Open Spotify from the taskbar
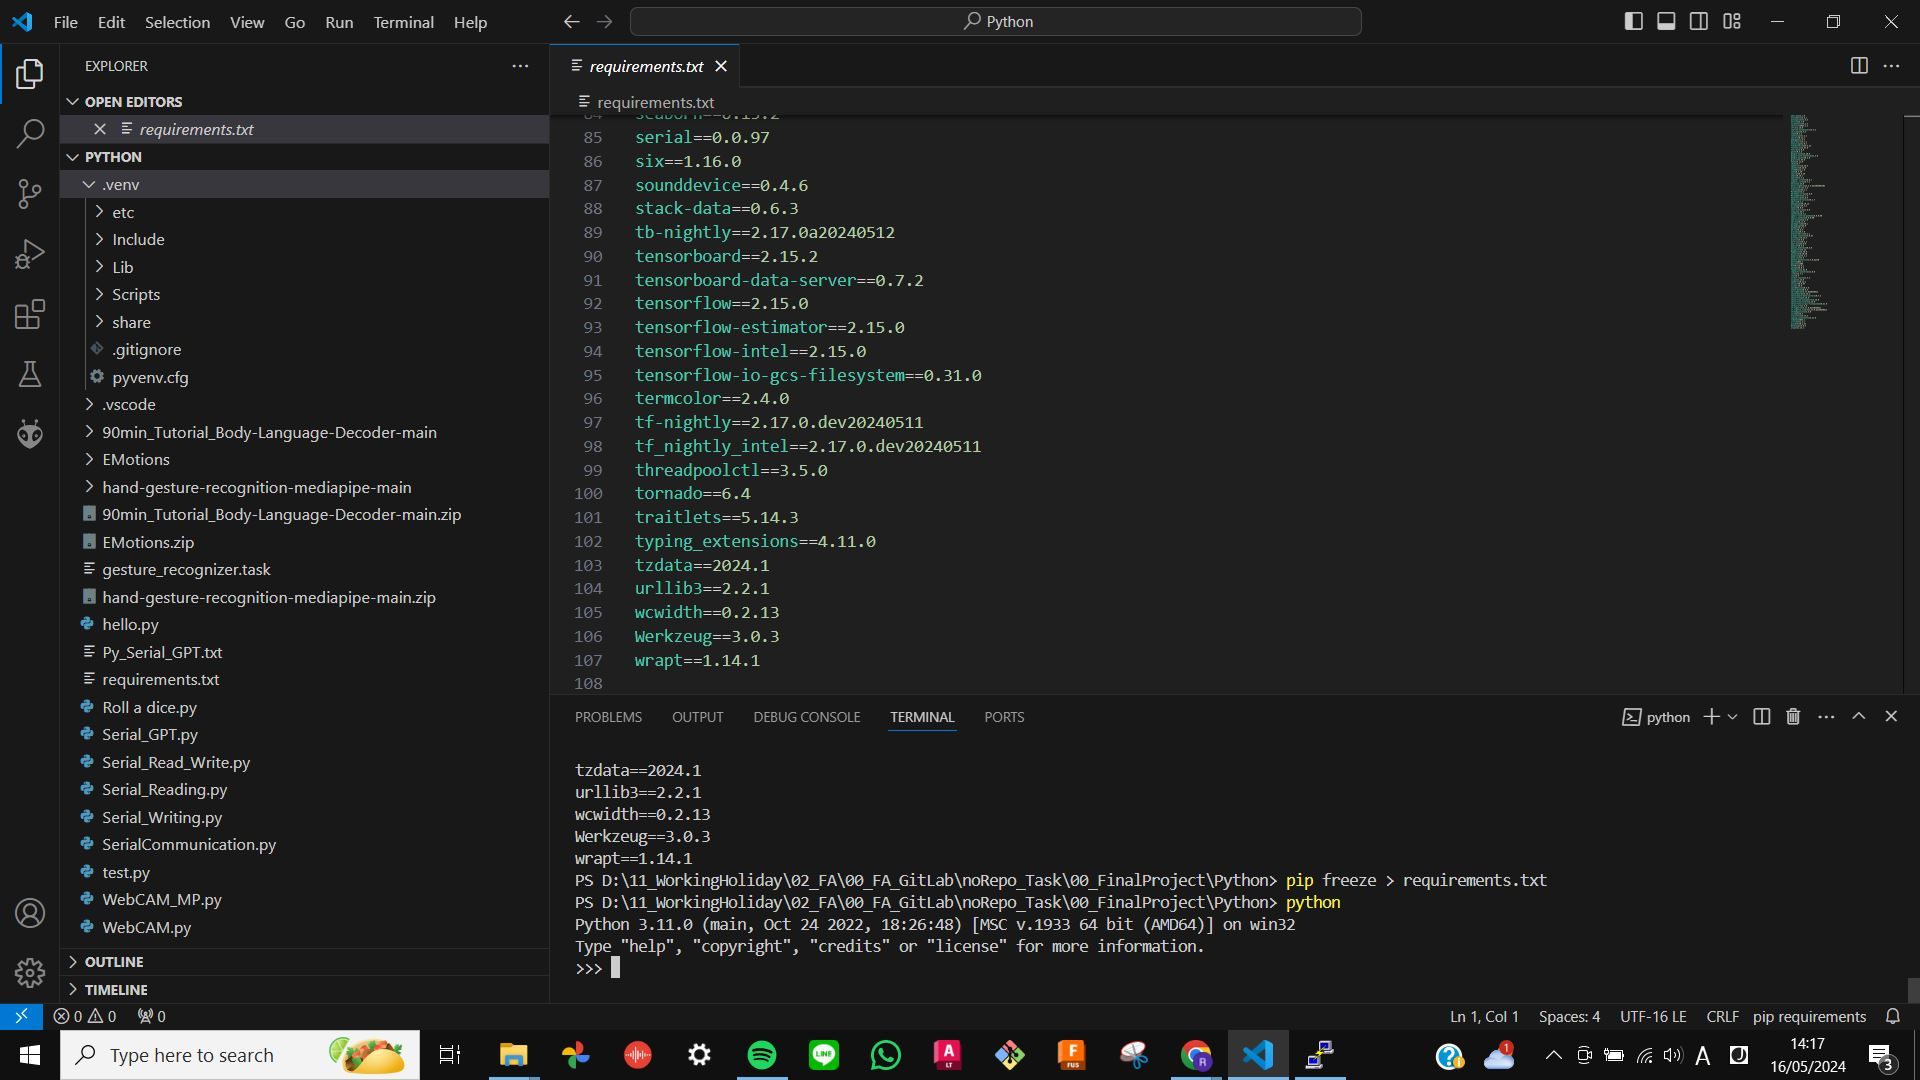This screenshot has width=1920, height=1080. click(761, 1055)
